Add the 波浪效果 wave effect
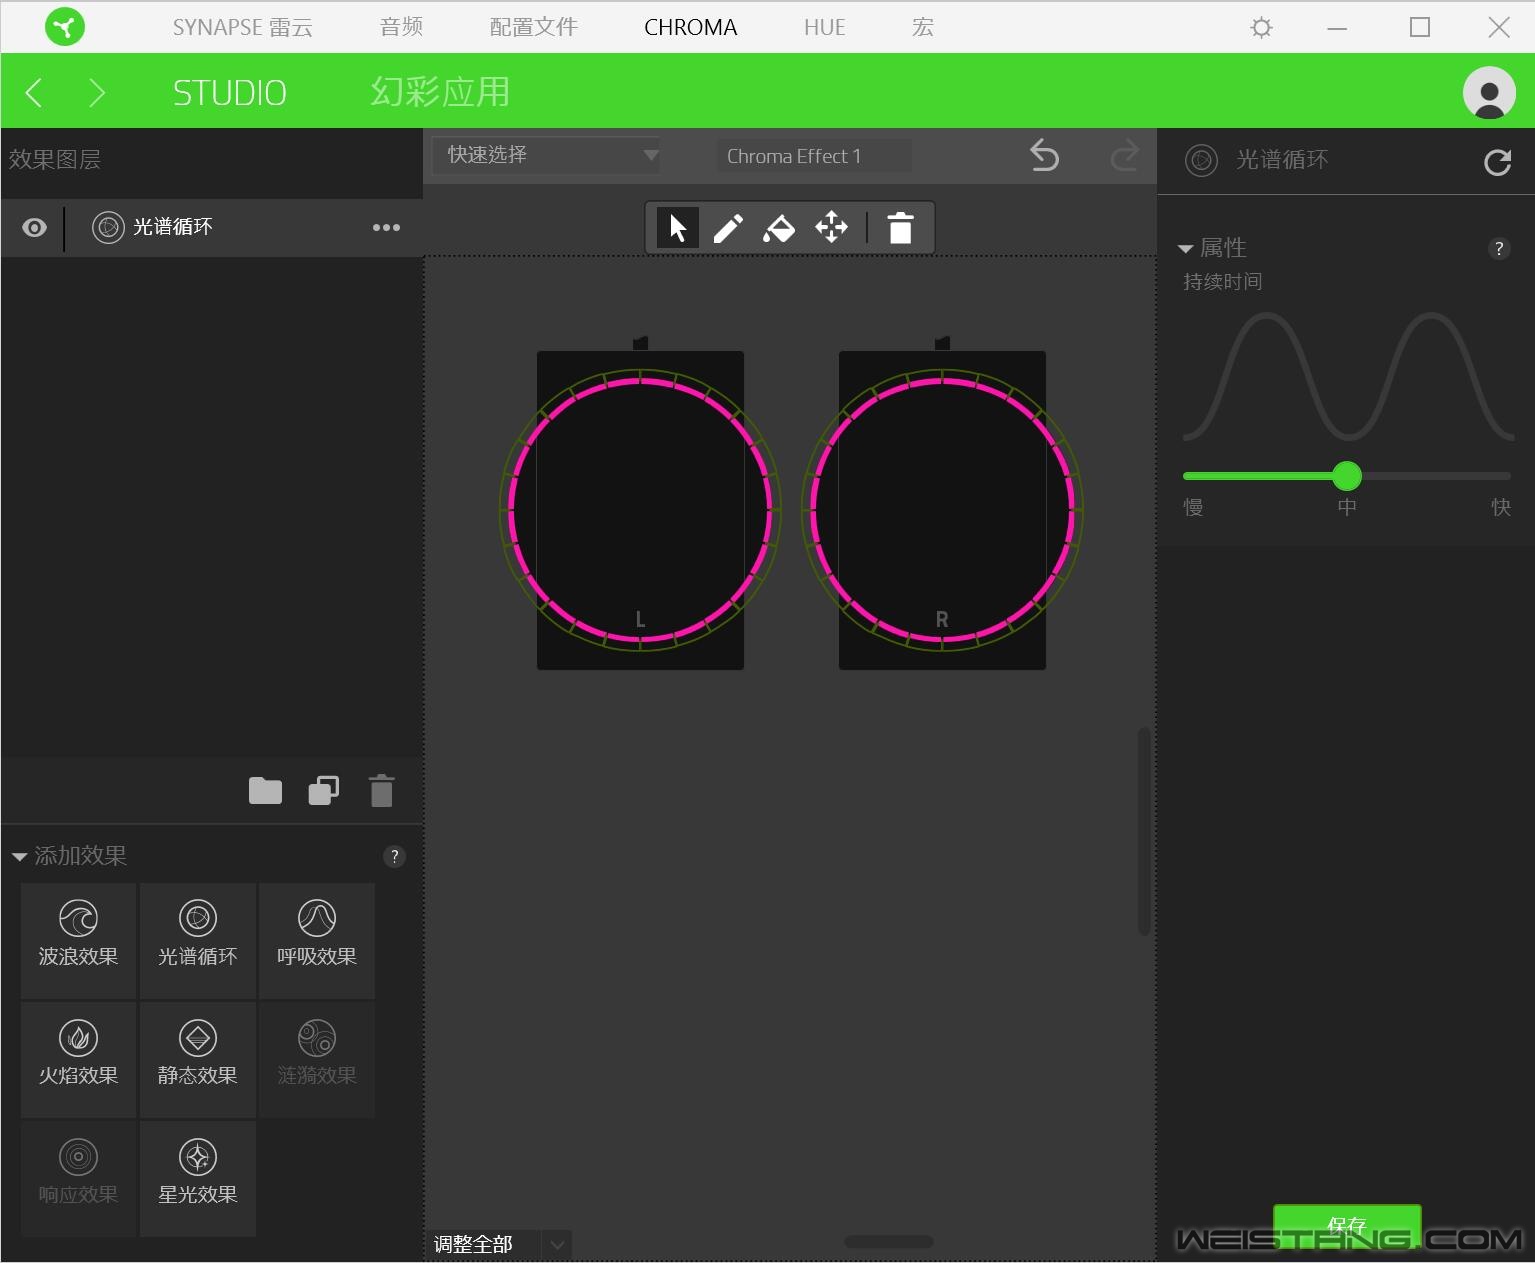Screen dimensions: 1535x1263 78,940
